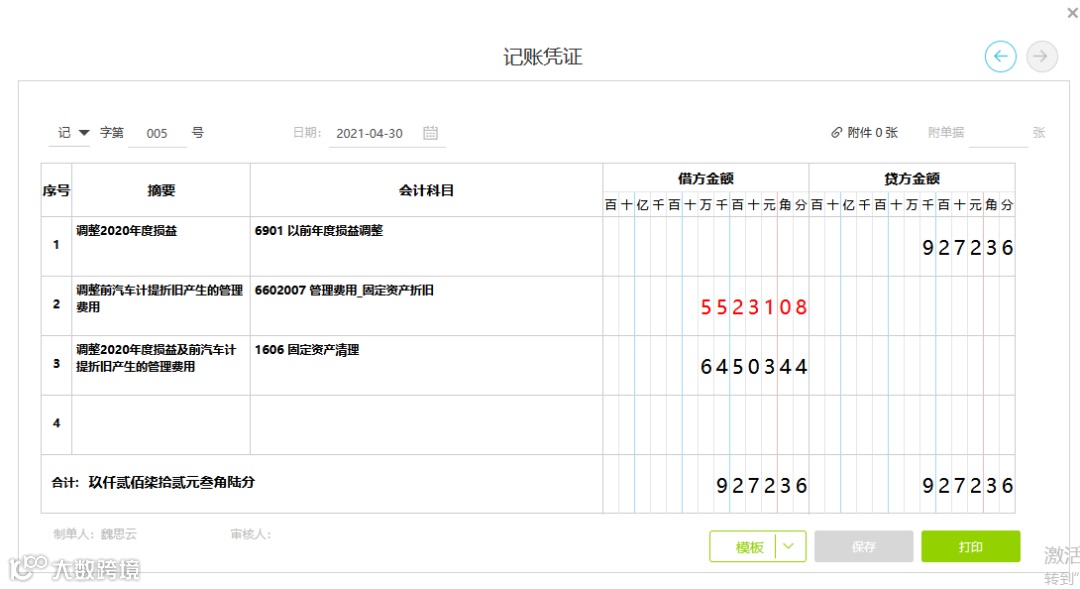This screenshot has height=589, width=1080.
Task: Click row number 2
Action: [56, 304]
